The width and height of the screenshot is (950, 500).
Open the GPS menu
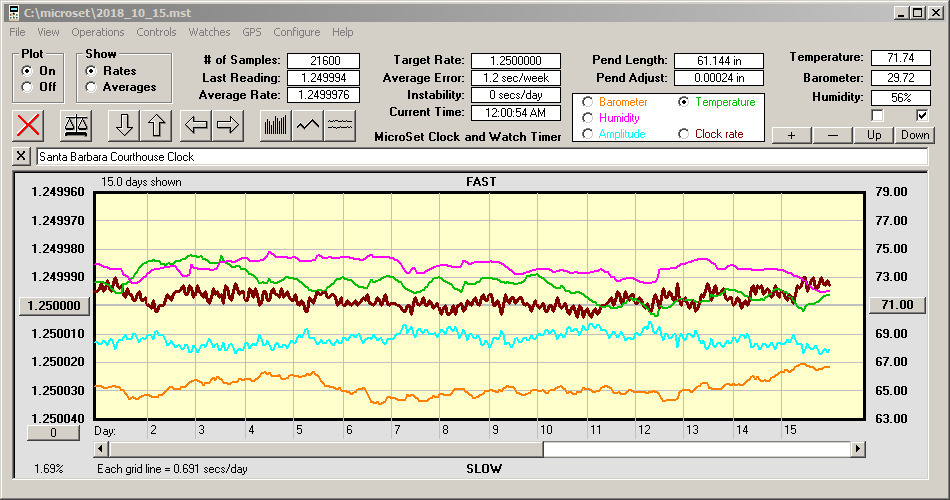pyautogui.click(x=252, y=32)
